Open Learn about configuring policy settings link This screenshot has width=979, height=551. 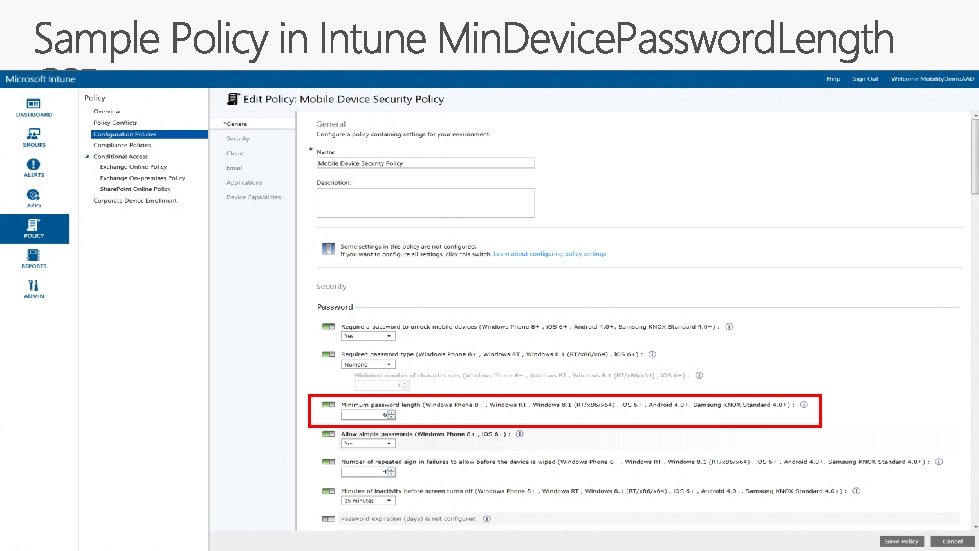(x=549, y=254)
